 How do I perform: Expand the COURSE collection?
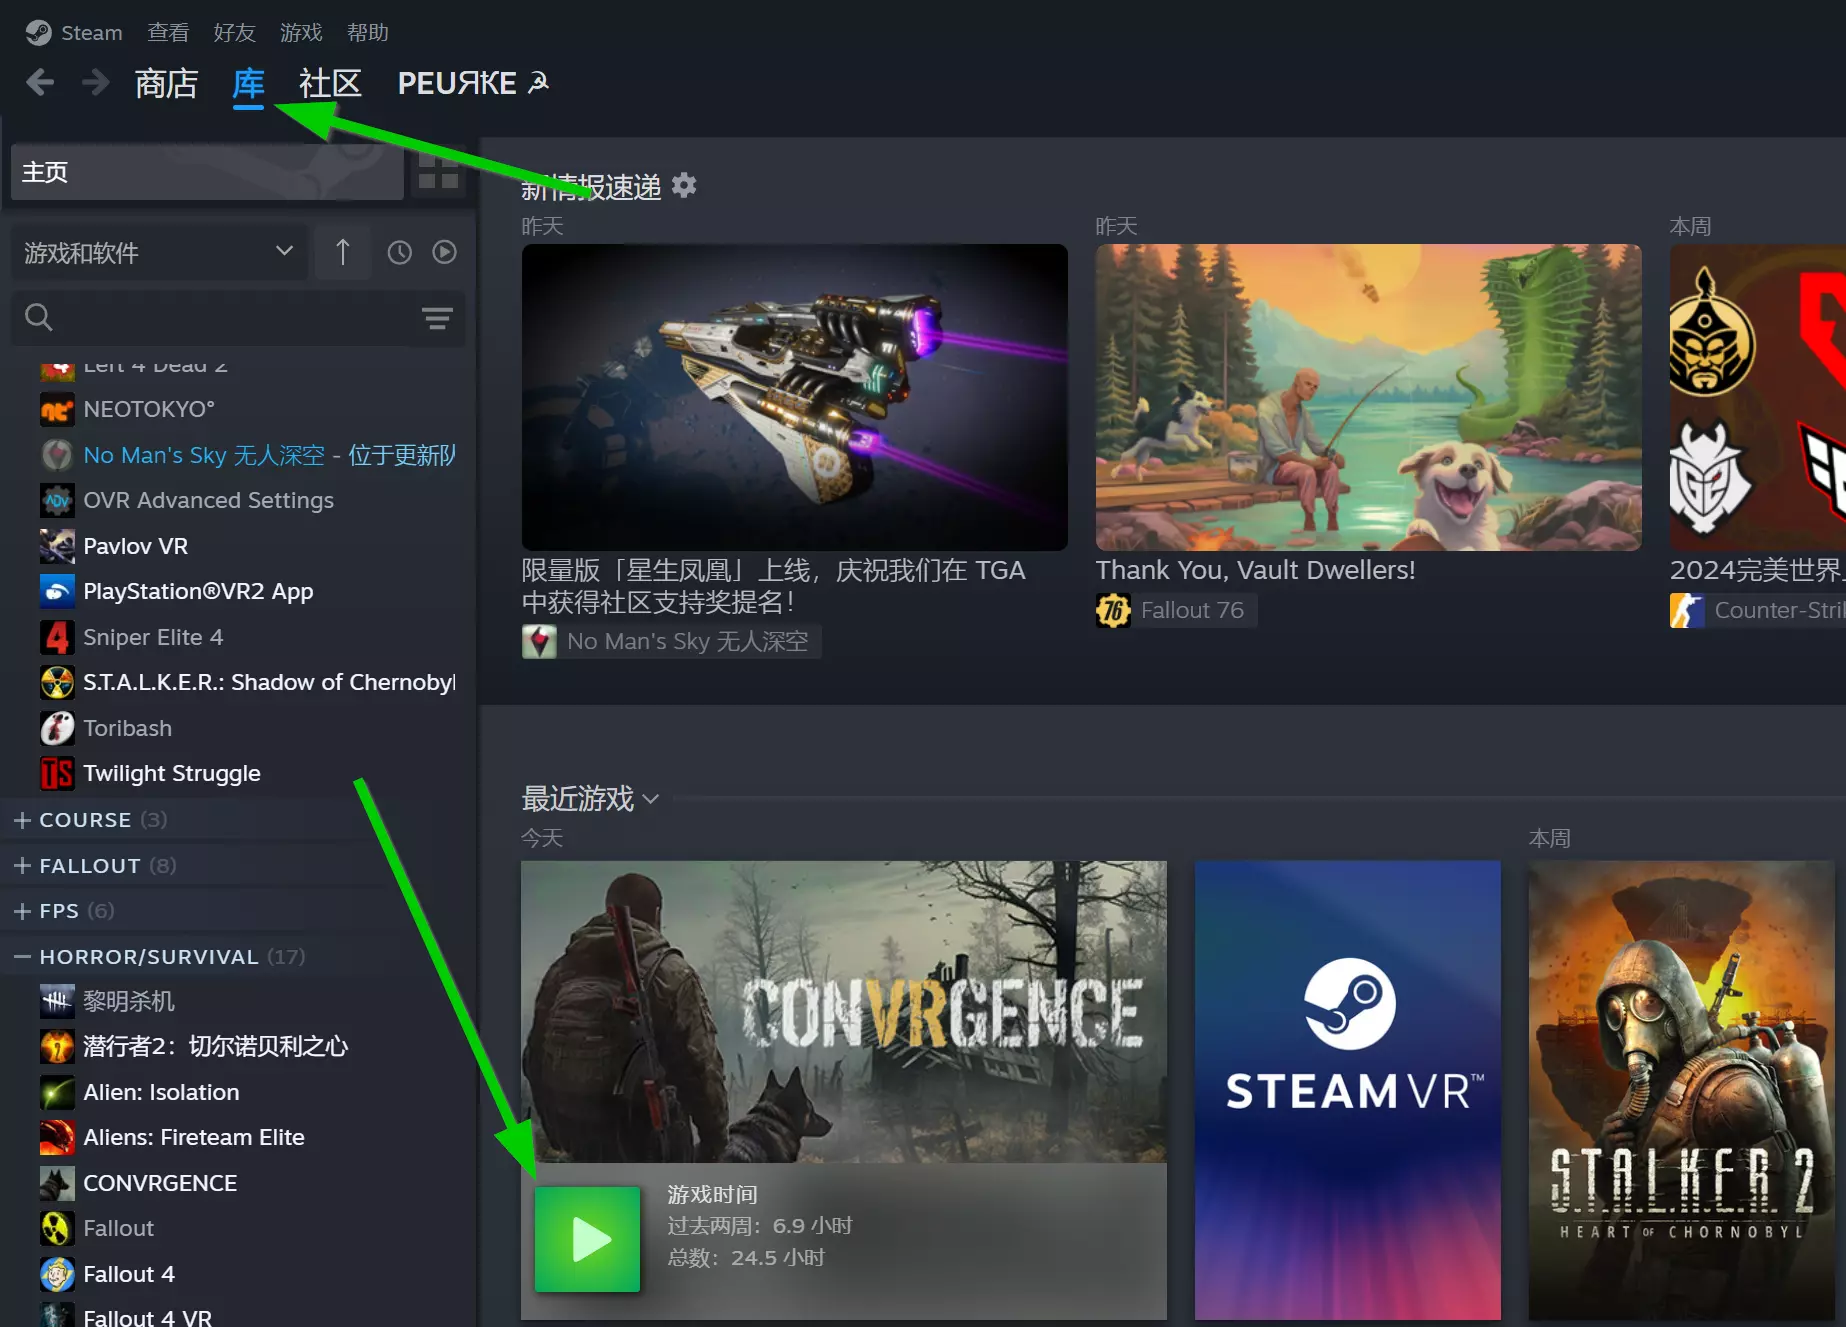(22, 820)
